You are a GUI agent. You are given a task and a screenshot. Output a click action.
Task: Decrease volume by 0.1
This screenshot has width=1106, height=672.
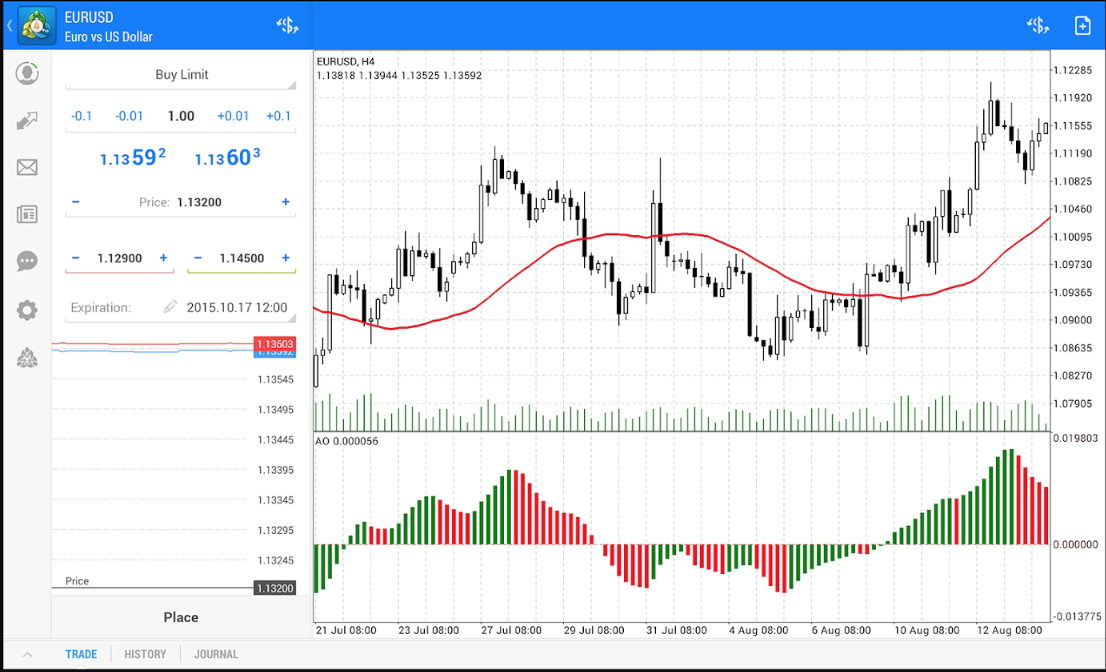coord(82,116)
